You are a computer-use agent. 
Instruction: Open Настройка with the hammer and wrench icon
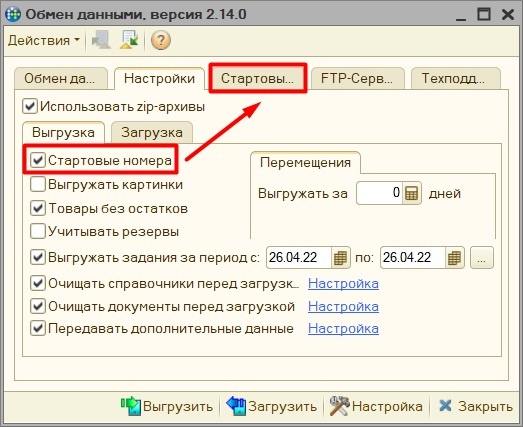pos(376,406)
